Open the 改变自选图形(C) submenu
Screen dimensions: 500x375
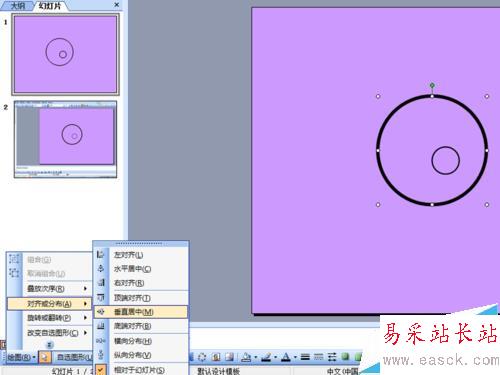[49, 333]
